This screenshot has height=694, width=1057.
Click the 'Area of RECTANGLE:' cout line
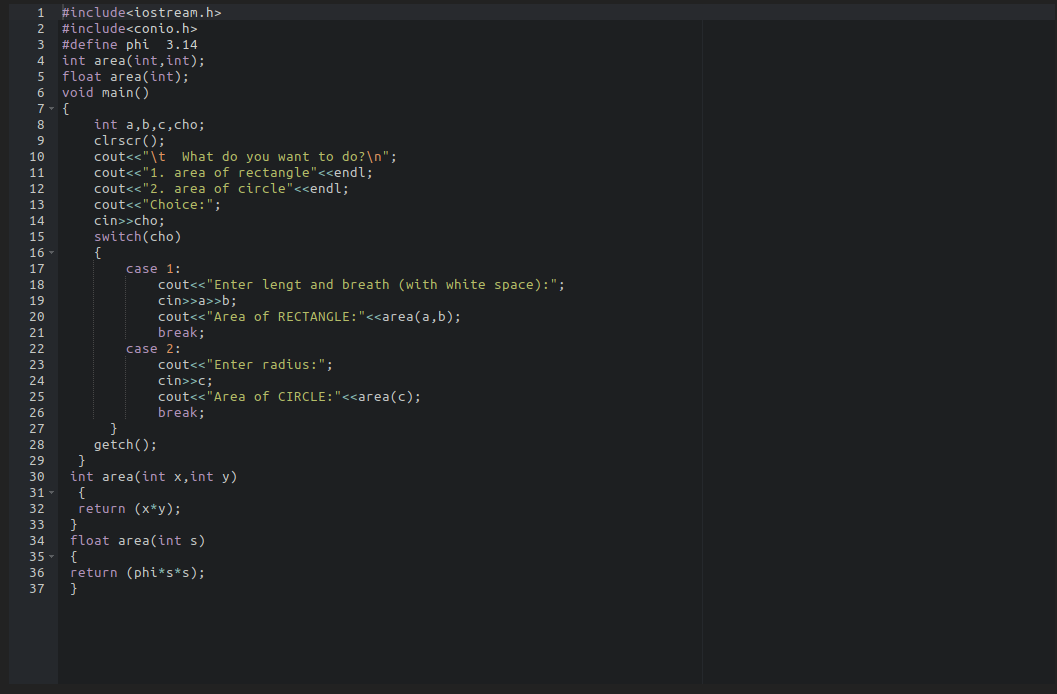(x=309, y=317)
